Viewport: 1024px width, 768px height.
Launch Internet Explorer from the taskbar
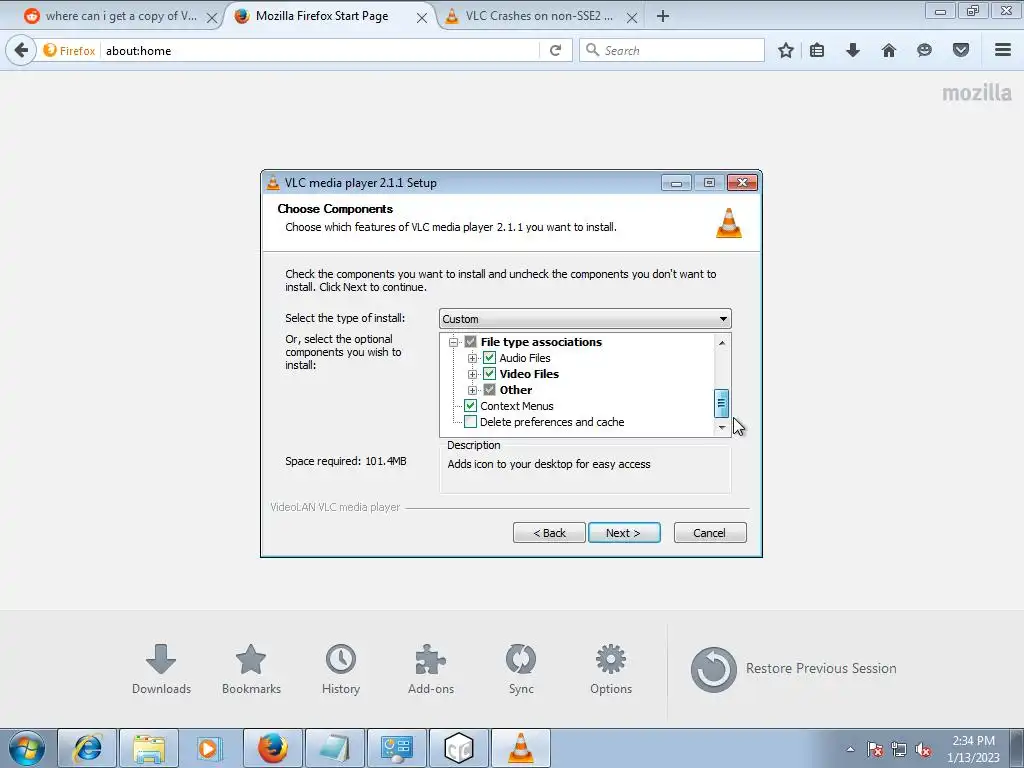click(x=88, y=748)
